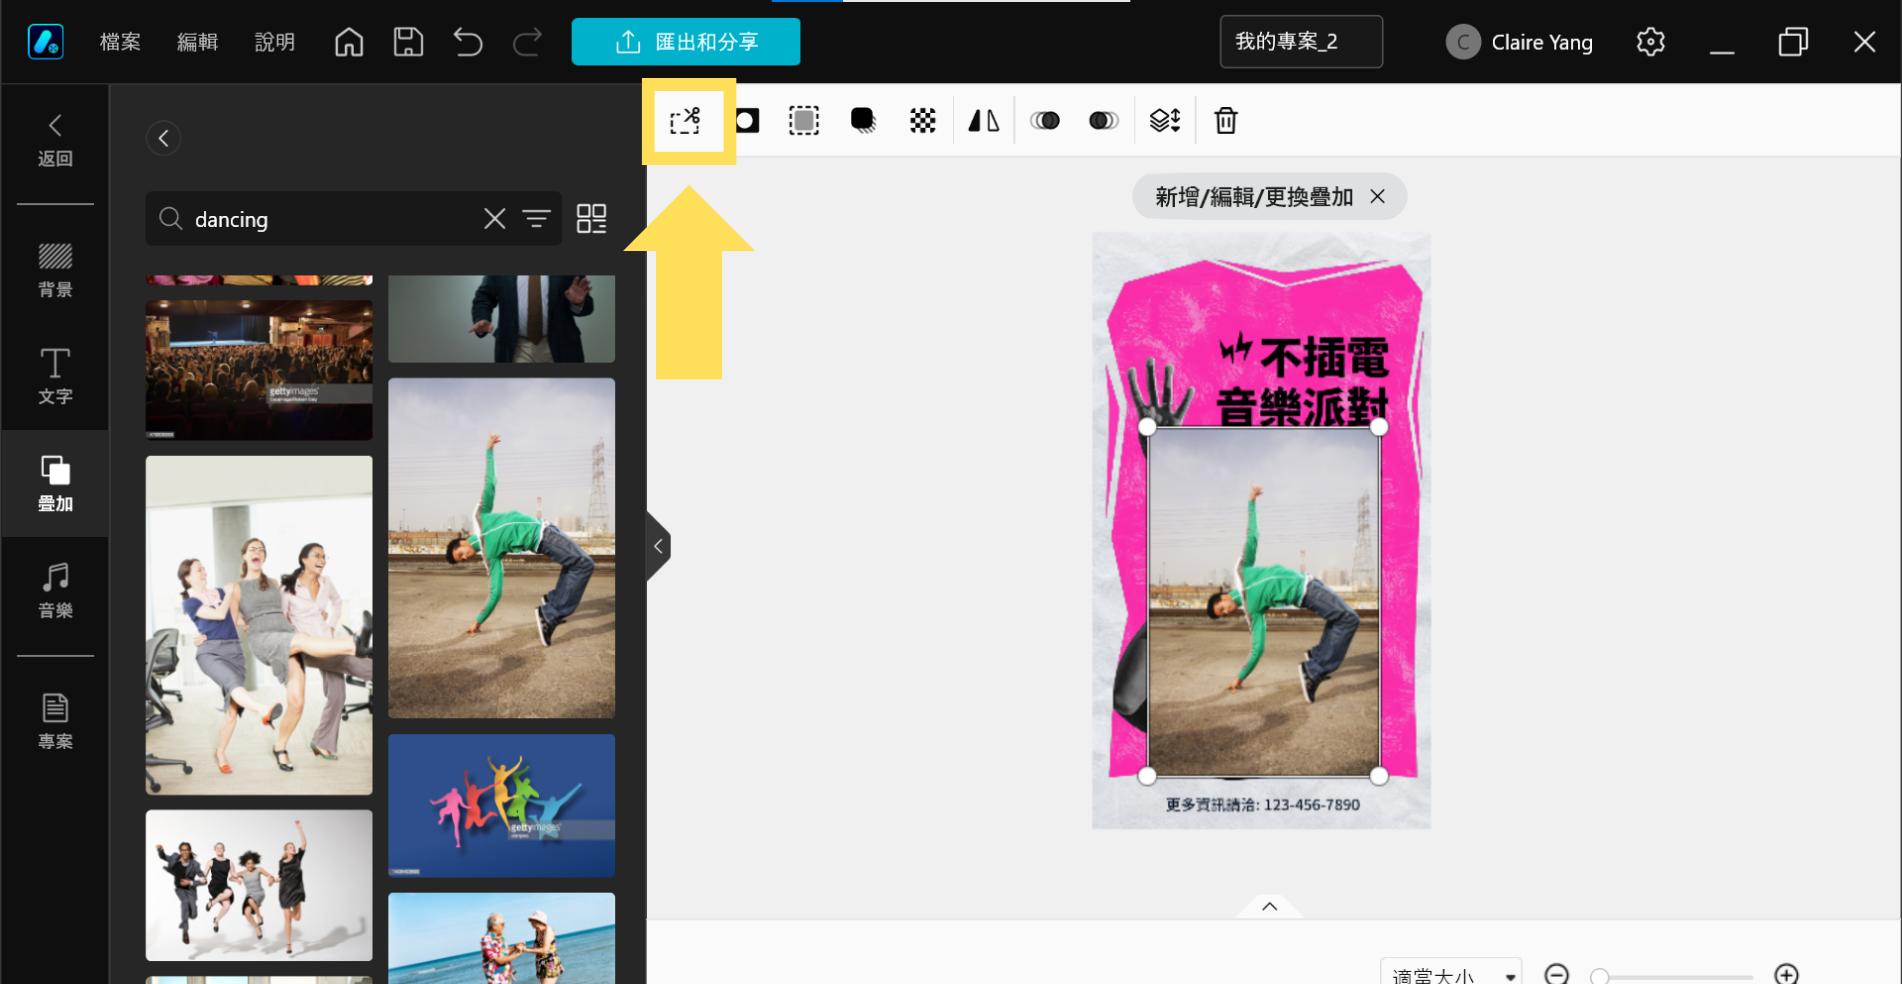Select the three office women kicking photo
1902x984 pixels.
(x=259, y=626)
